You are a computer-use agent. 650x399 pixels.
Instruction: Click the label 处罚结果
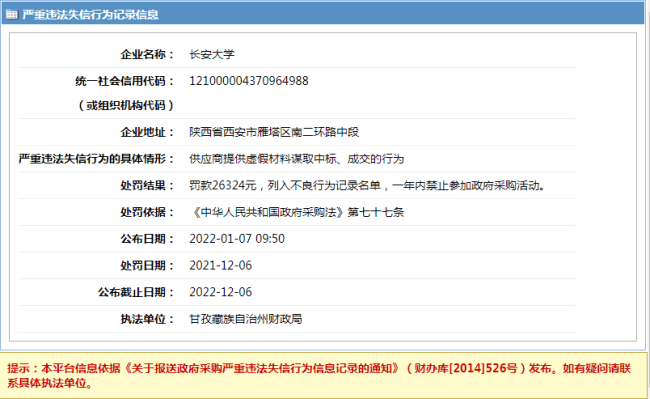(147, 185)
